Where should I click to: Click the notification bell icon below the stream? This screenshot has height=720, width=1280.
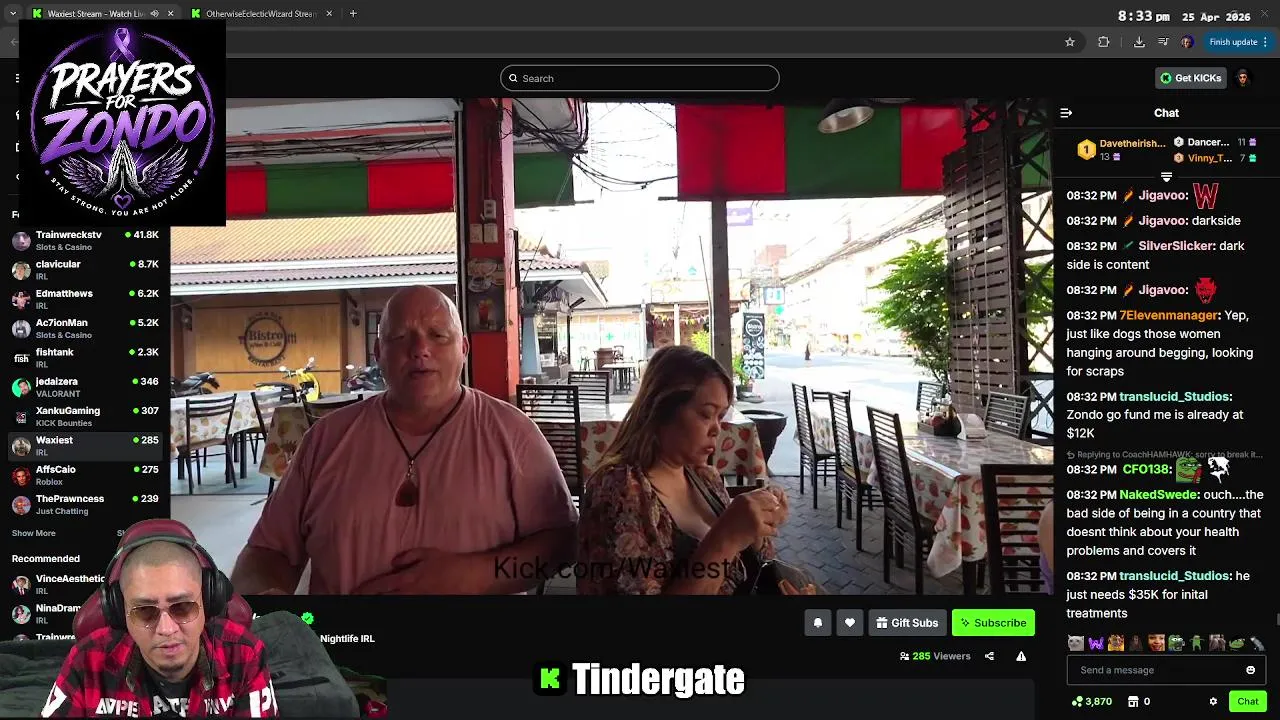click(x=817, y=623)
